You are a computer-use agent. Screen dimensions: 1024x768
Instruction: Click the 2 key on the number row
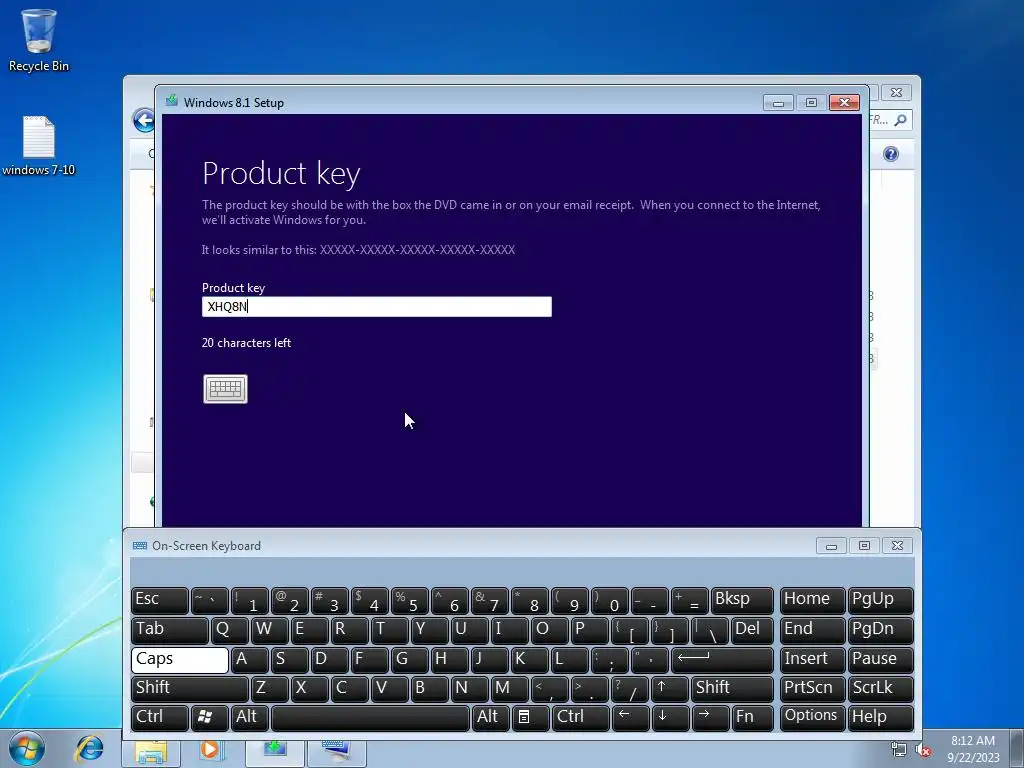[x=289, y=600]
